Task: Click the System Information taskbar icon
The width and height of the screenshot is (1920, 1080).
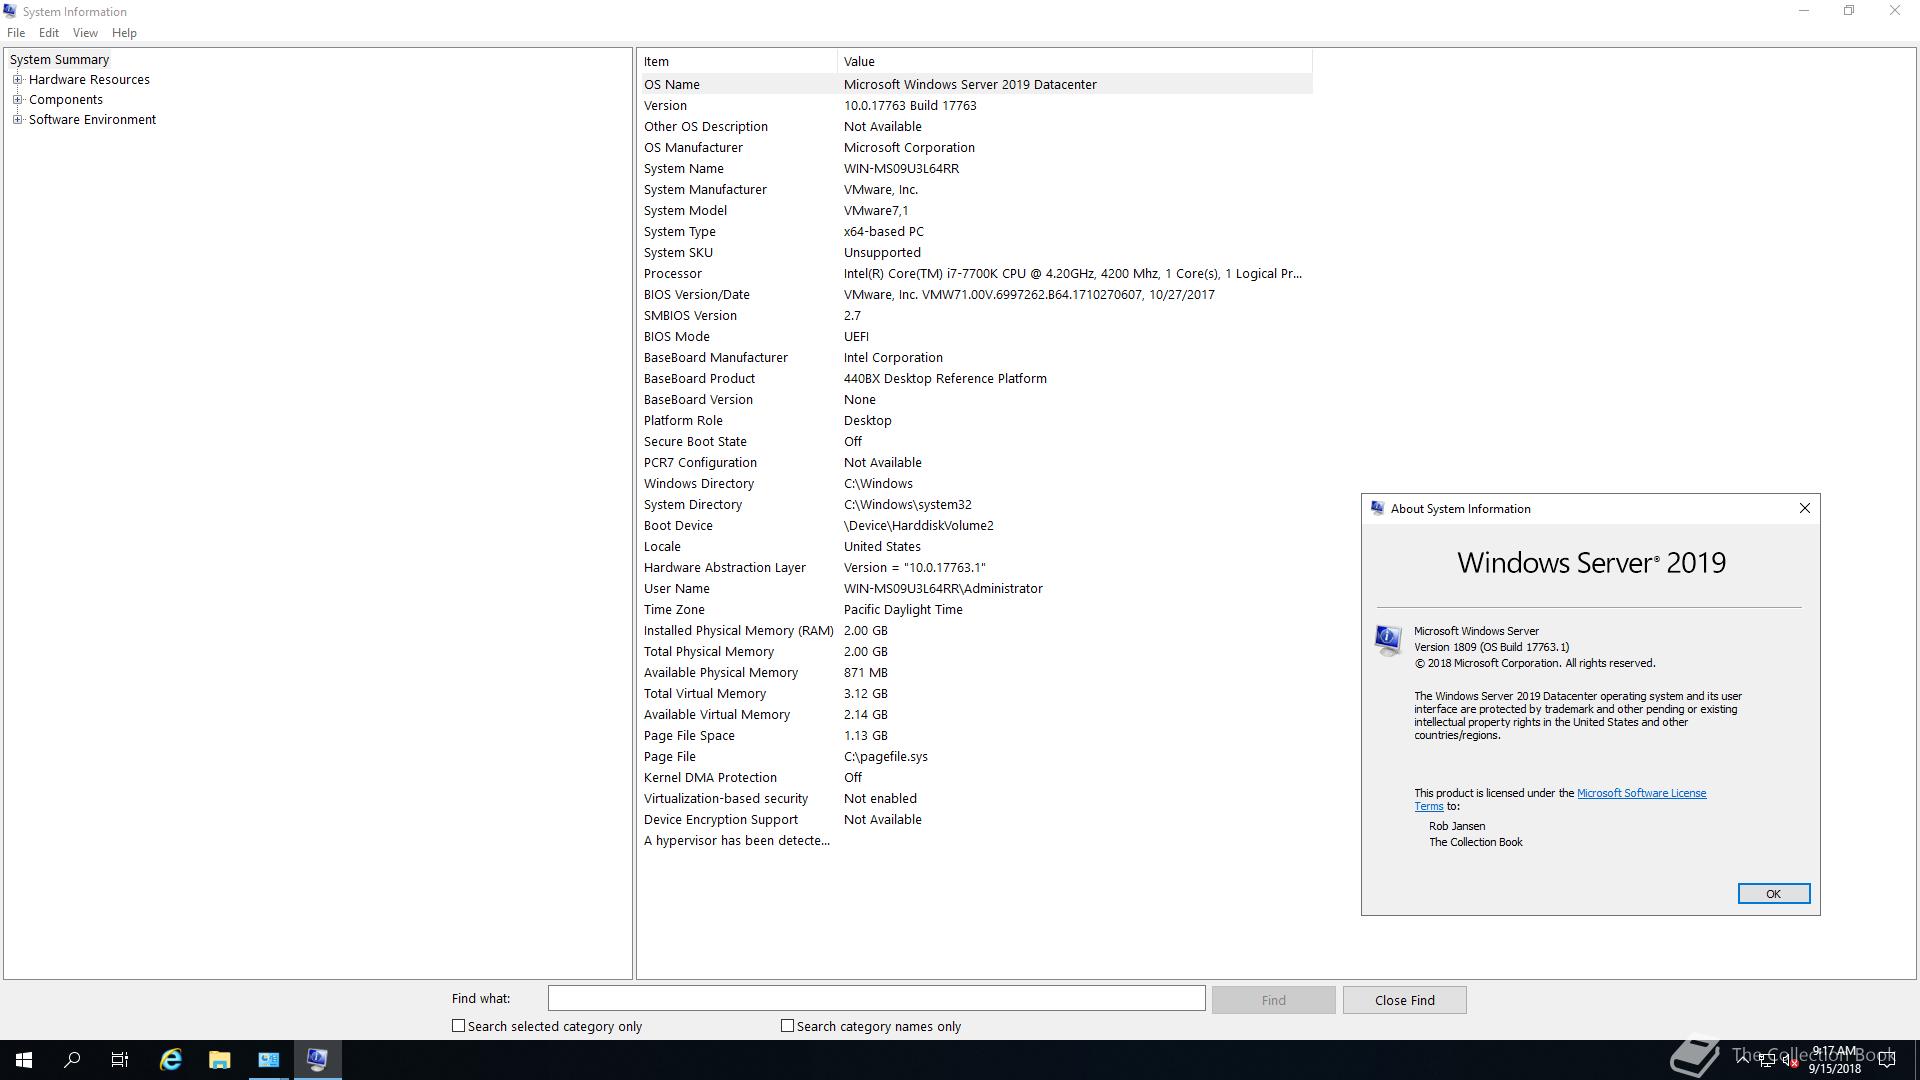Action: (x=318, y=1060)
